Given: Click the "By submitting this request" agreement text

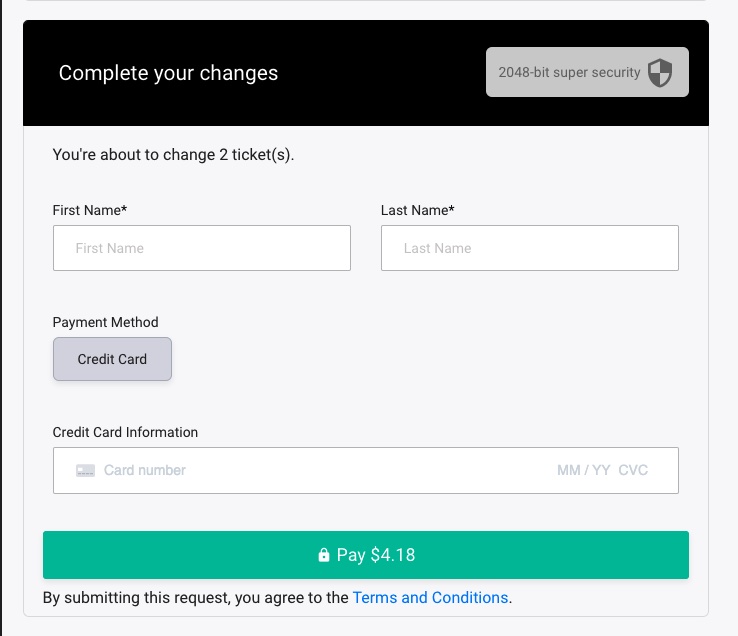Looking at the screenshot, I should [x=197, y=597].
